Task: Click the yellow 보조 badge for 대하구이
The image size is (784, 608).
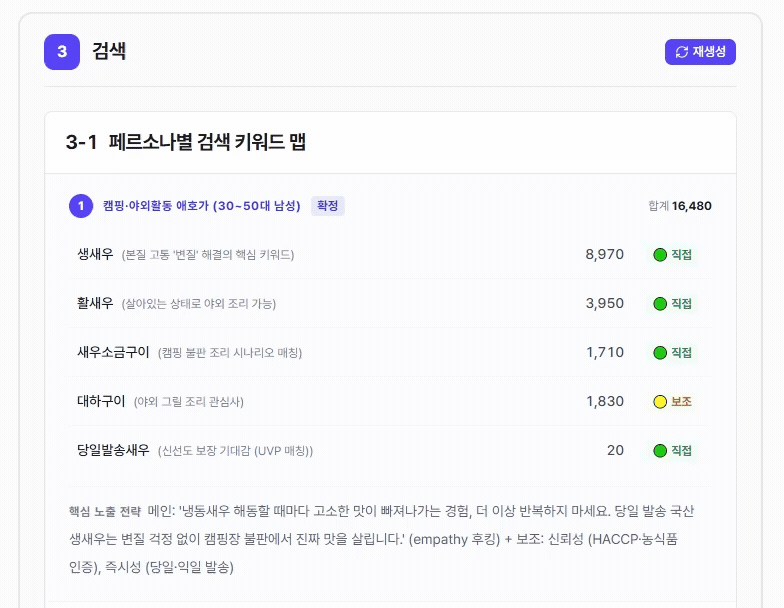Action: [672, 402]
